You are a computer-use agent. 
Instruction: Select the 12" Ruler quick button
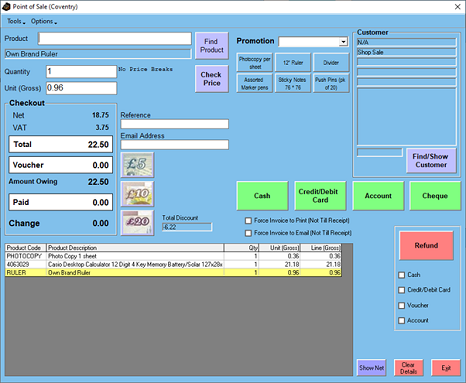tap(293, 63)
